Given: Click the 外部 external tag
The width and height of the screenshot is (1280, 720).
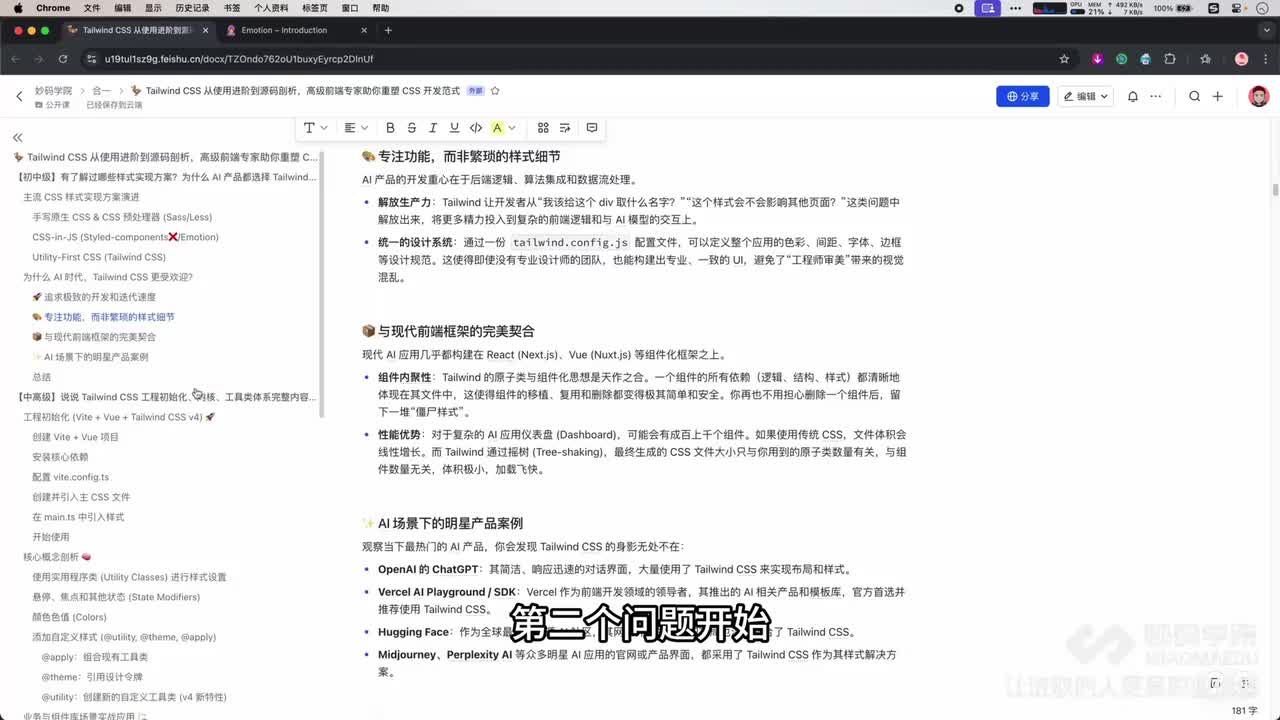Looking at the screenshot, I should click(x=475, y=91).
